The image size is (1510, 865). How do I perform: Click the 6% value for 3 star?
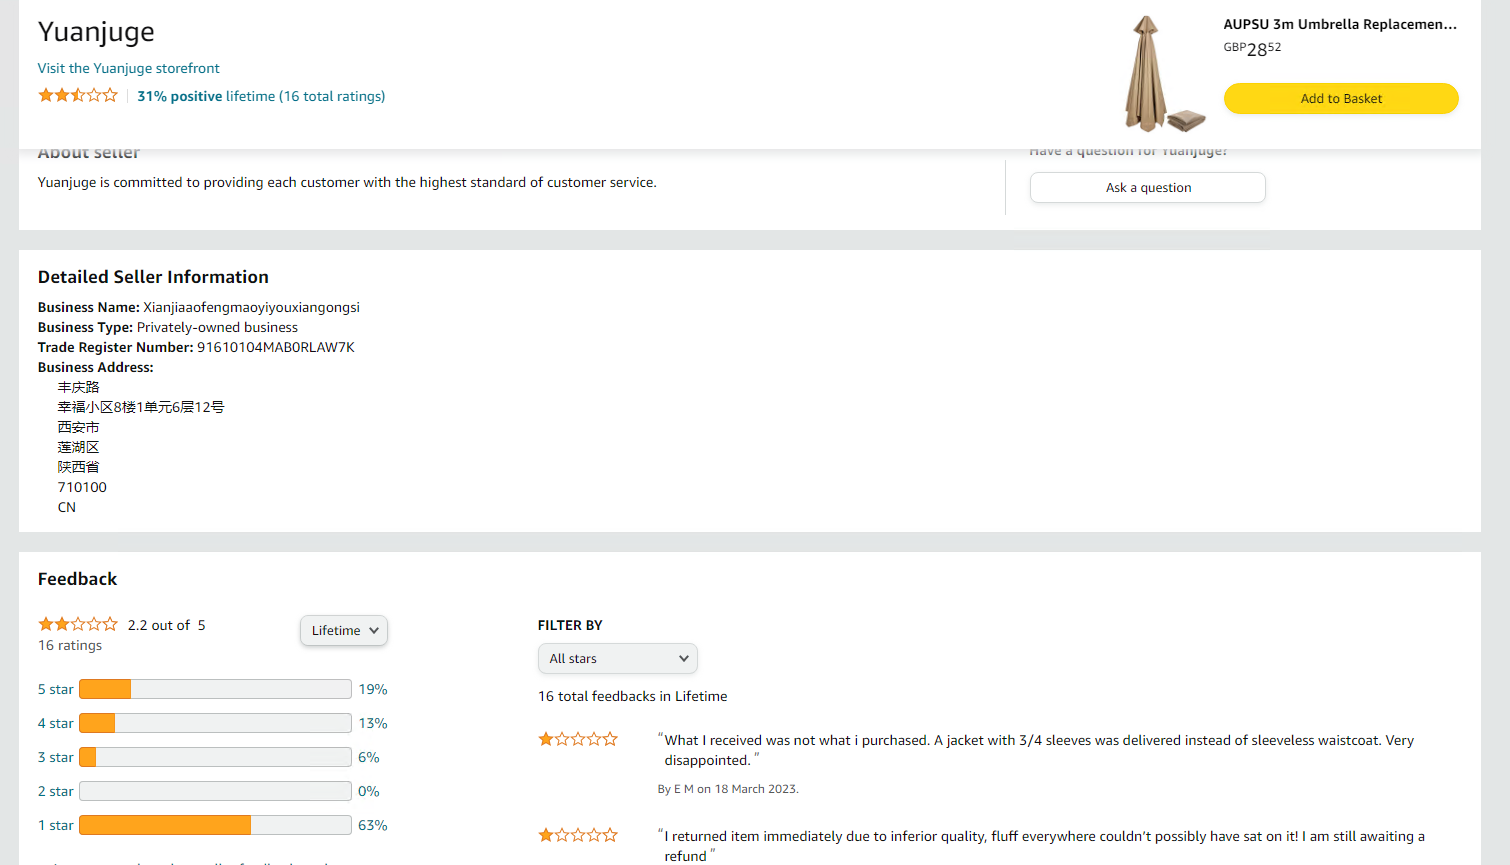369,757
